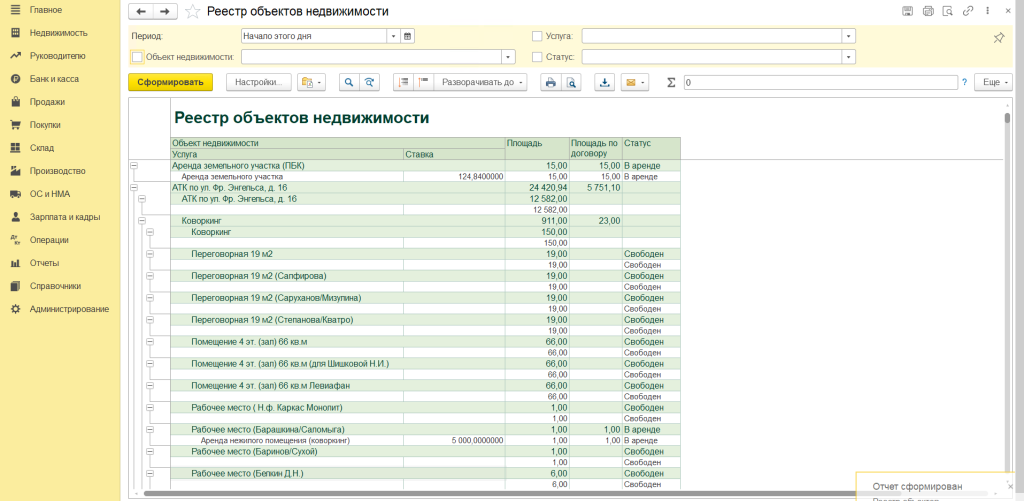Toggle the Статус filter checkbox
1024x501 pixels.
click(538, 57)
